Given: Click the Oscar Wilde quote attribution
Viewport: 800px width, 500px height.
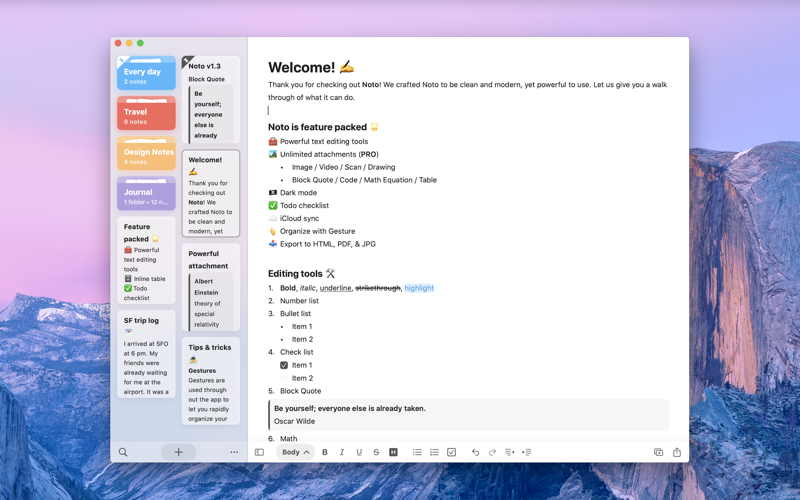Looking at the screenshot, I should (294, 421).
